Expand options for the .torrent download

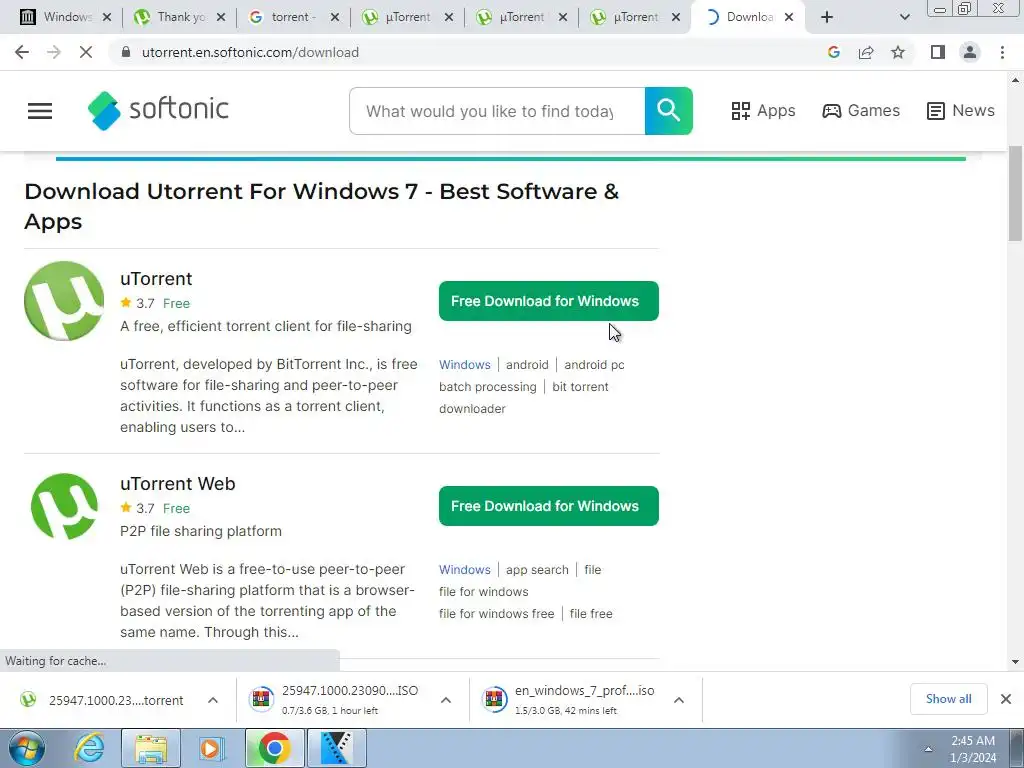point(213,700)
